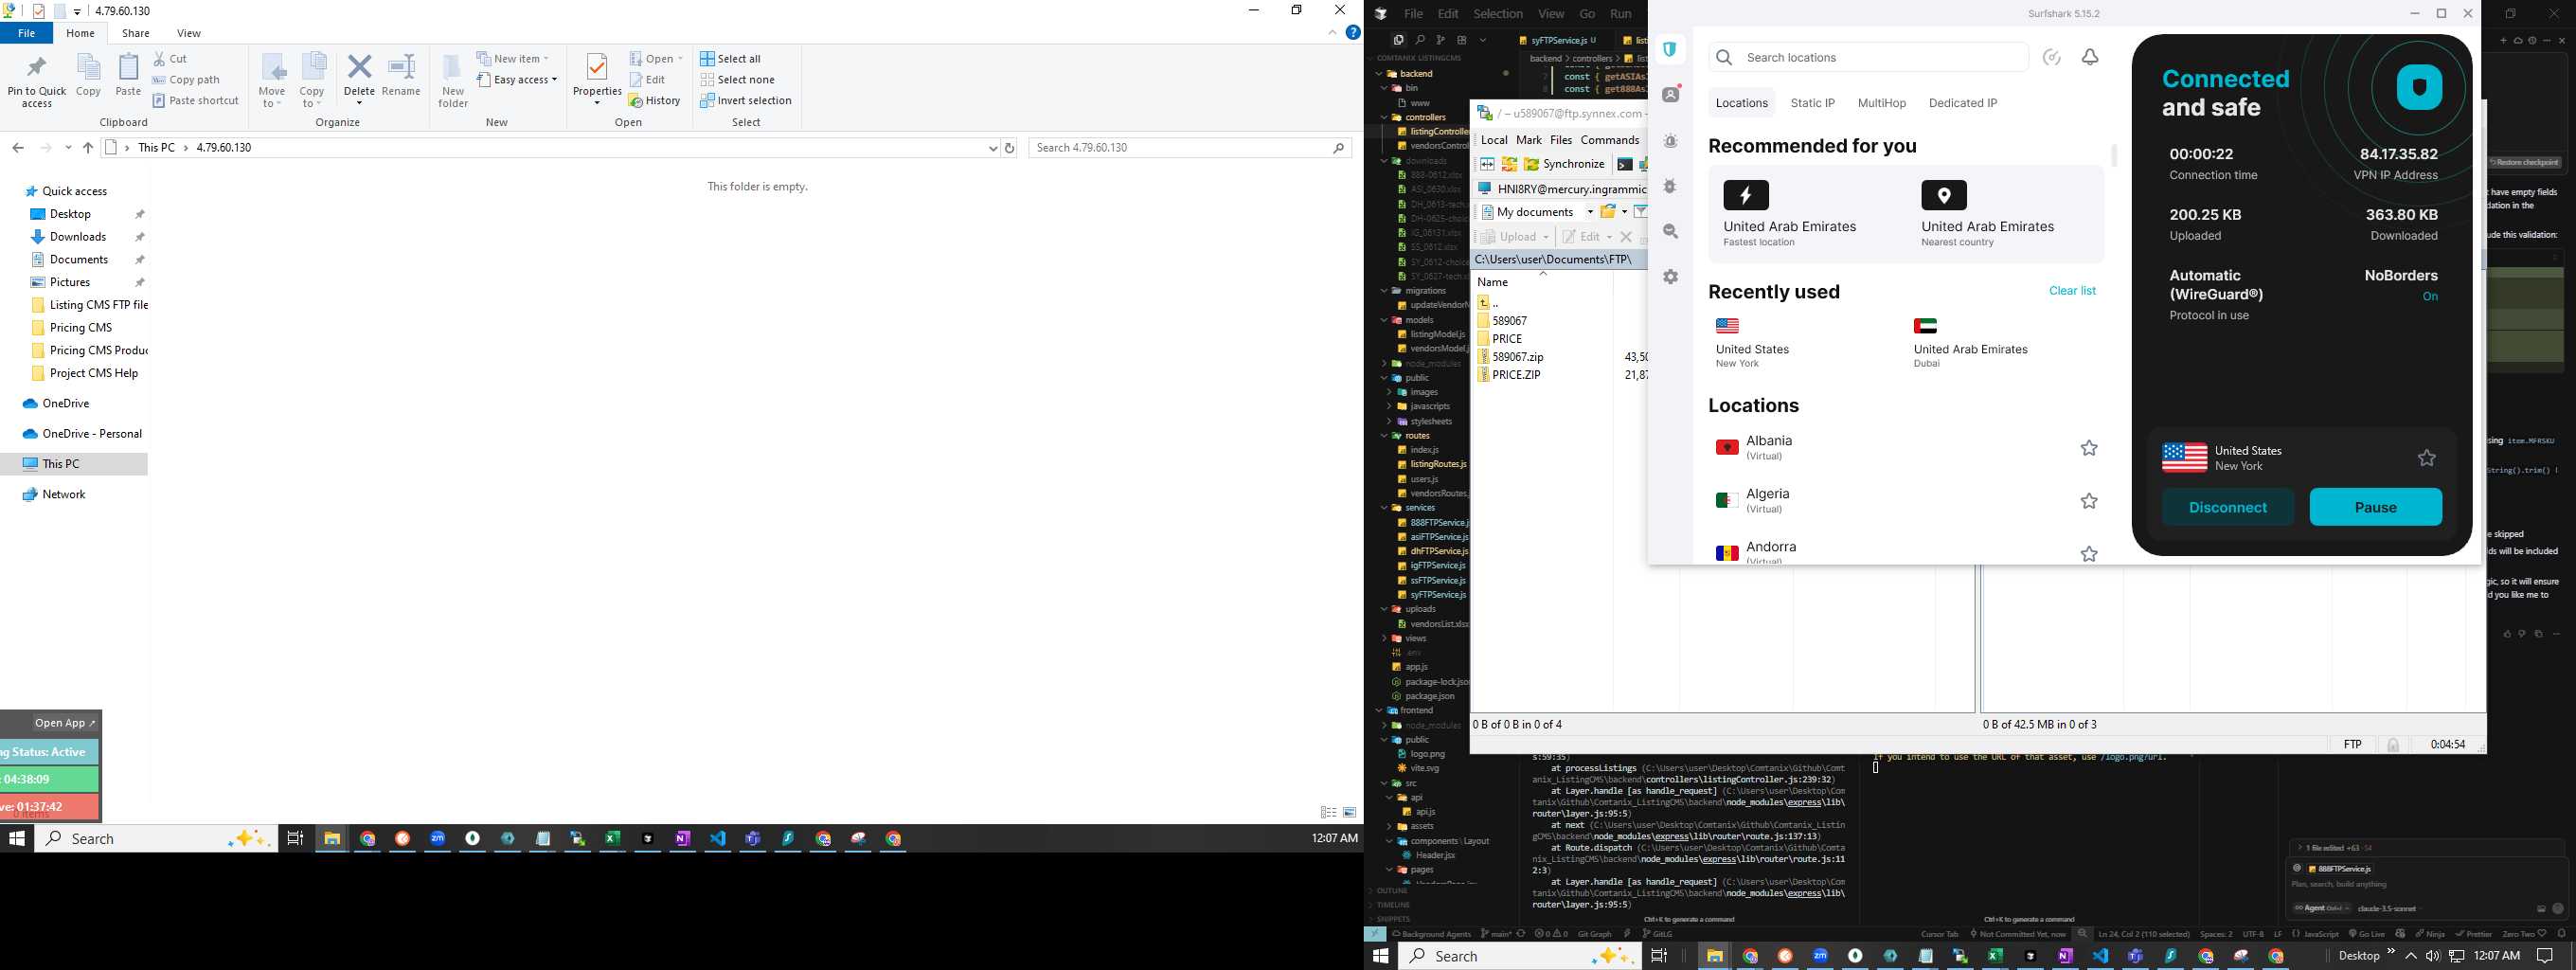Open Surfshark Alert sidebar icon
Viewport: 2576px width, 970px height.
pyautogui.click(x=1671, y=141)
